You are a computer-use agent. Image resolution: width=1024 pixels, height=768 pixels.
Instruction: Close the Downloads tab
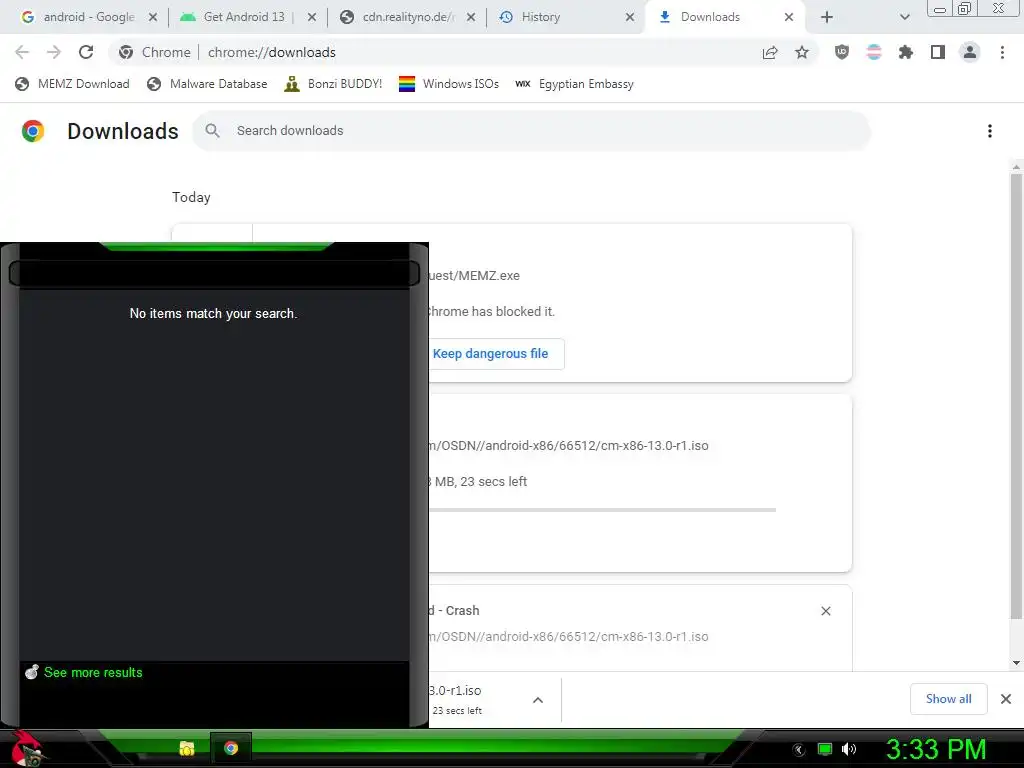pos(789,17)
